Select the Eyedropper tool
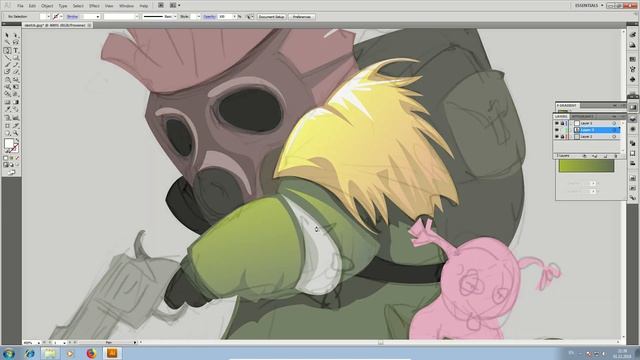Image resolution: width=640 pixels, height=360 pixels. coord(7,109)
